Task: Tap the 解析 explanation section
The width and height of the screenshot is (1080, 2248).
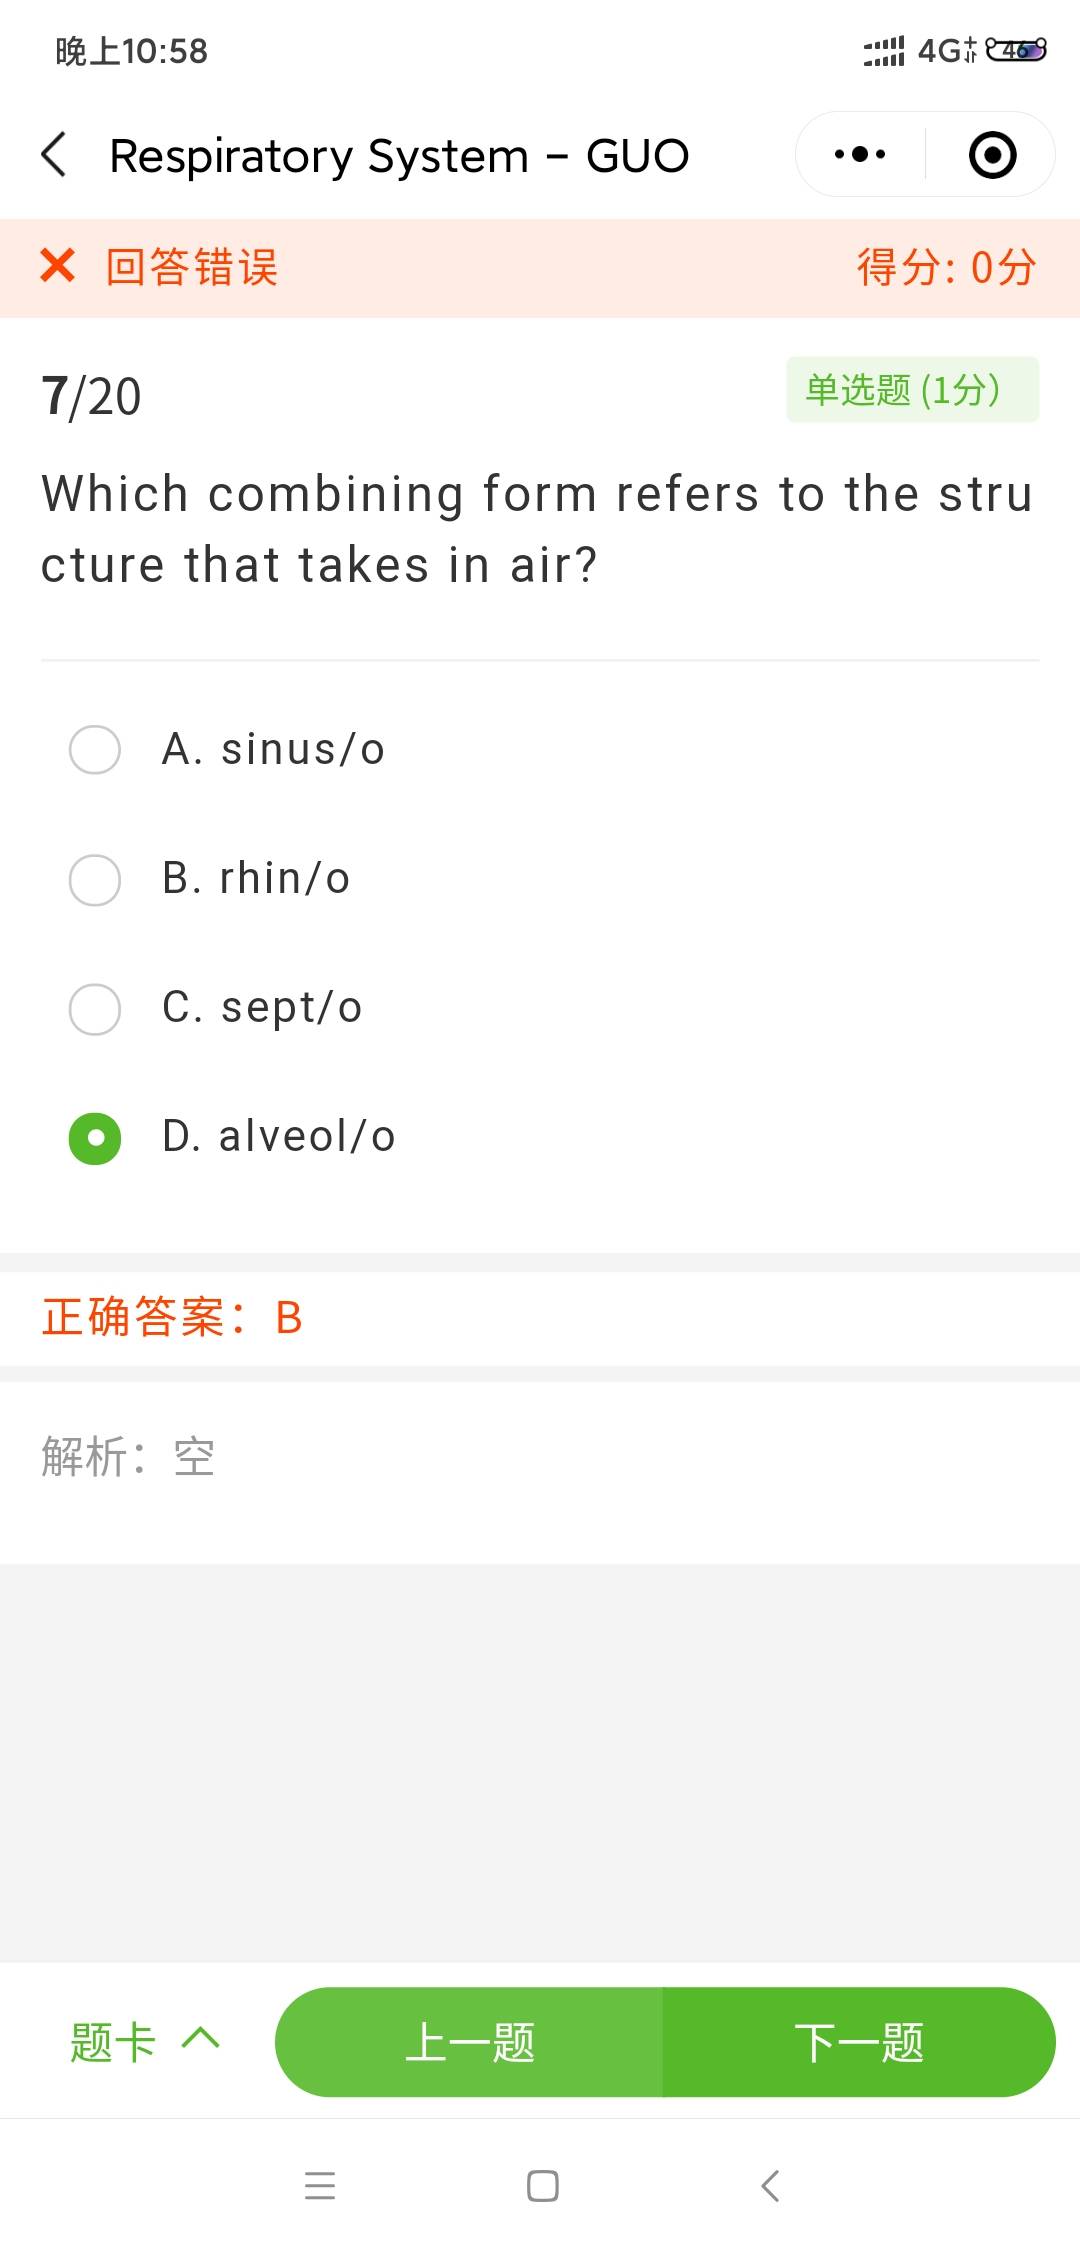Action: [128, 1457]
